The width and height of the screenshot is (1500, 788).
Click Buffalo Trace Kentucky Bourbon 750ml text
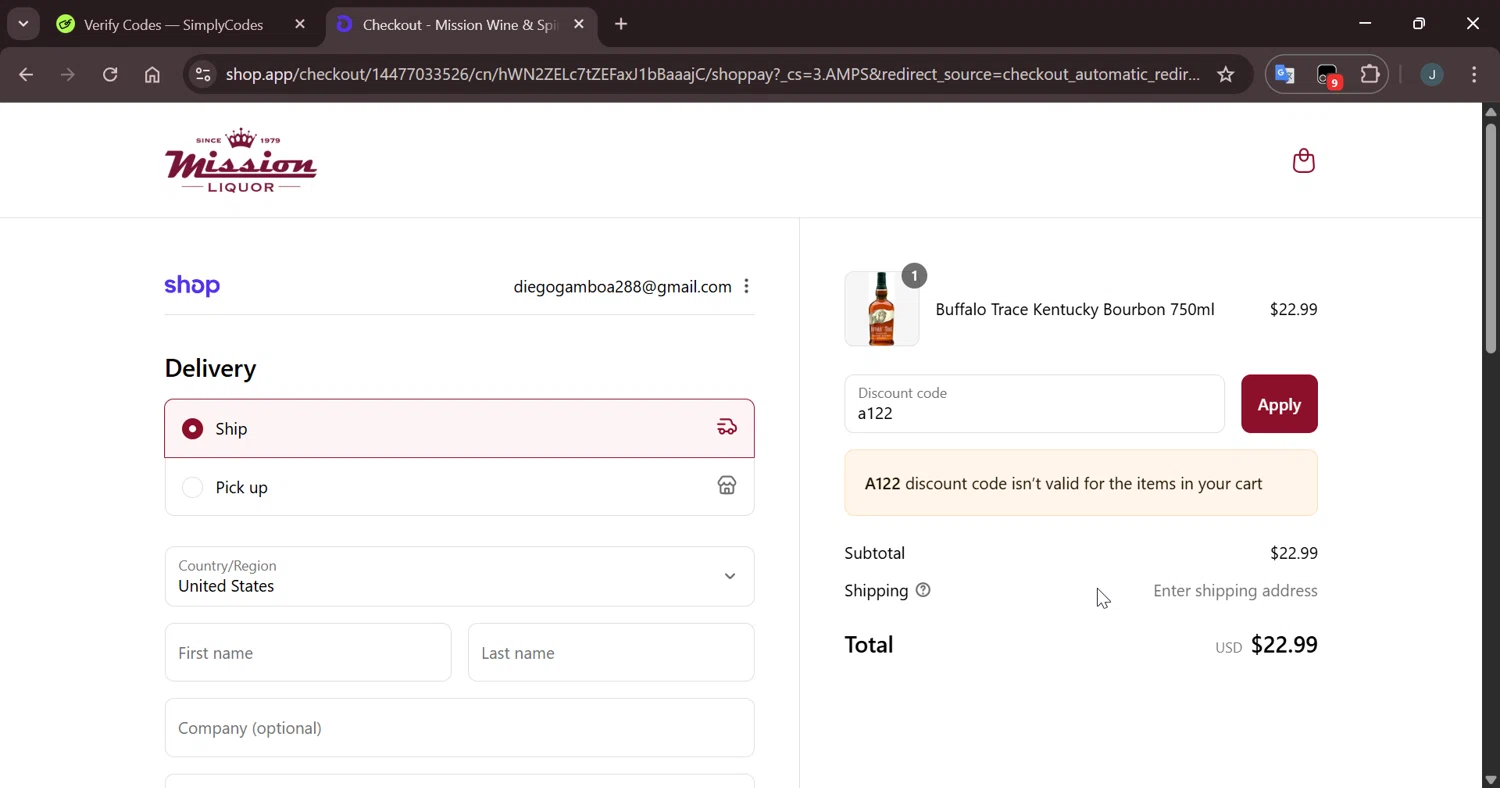pos(1075,310)
